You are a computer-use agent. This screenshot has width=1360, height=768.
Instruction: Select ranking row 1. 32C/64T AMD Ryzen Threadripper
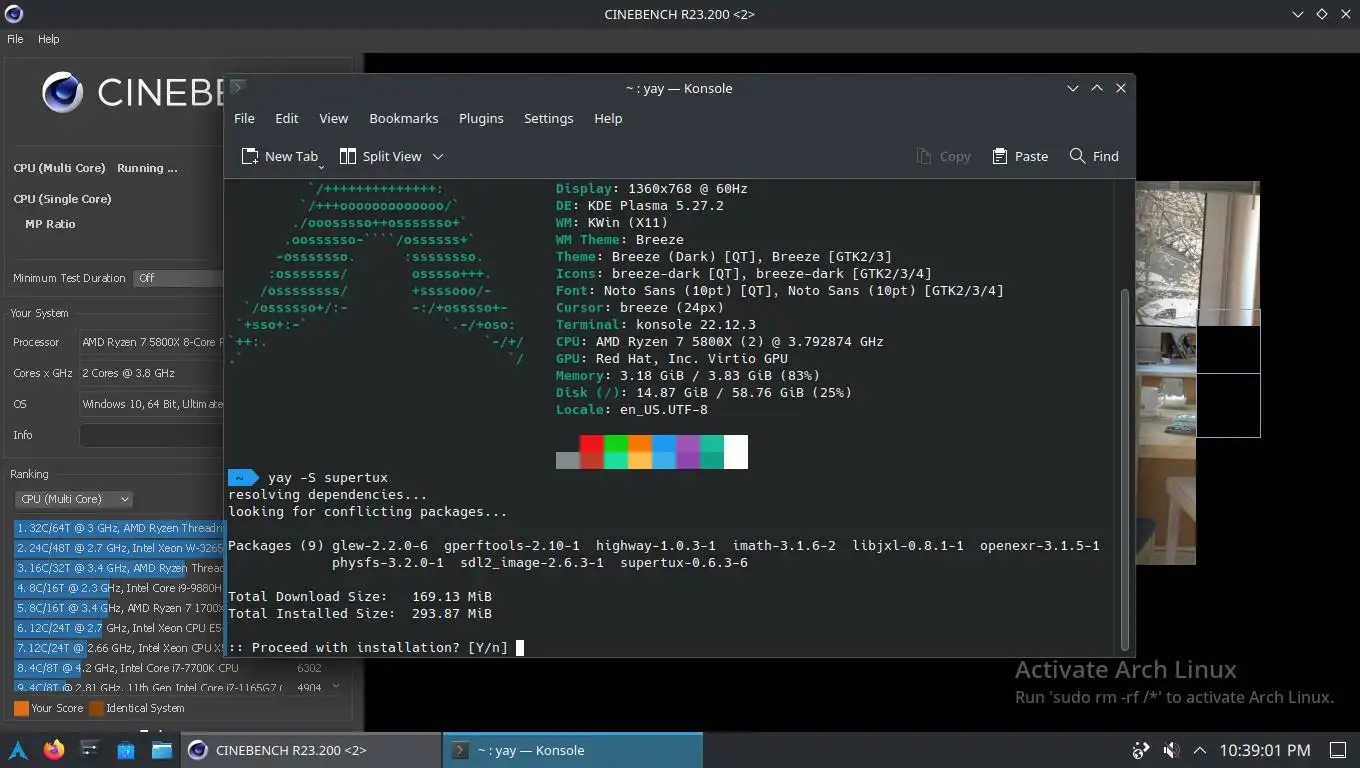pyautogui.click(x=119, y=528)
